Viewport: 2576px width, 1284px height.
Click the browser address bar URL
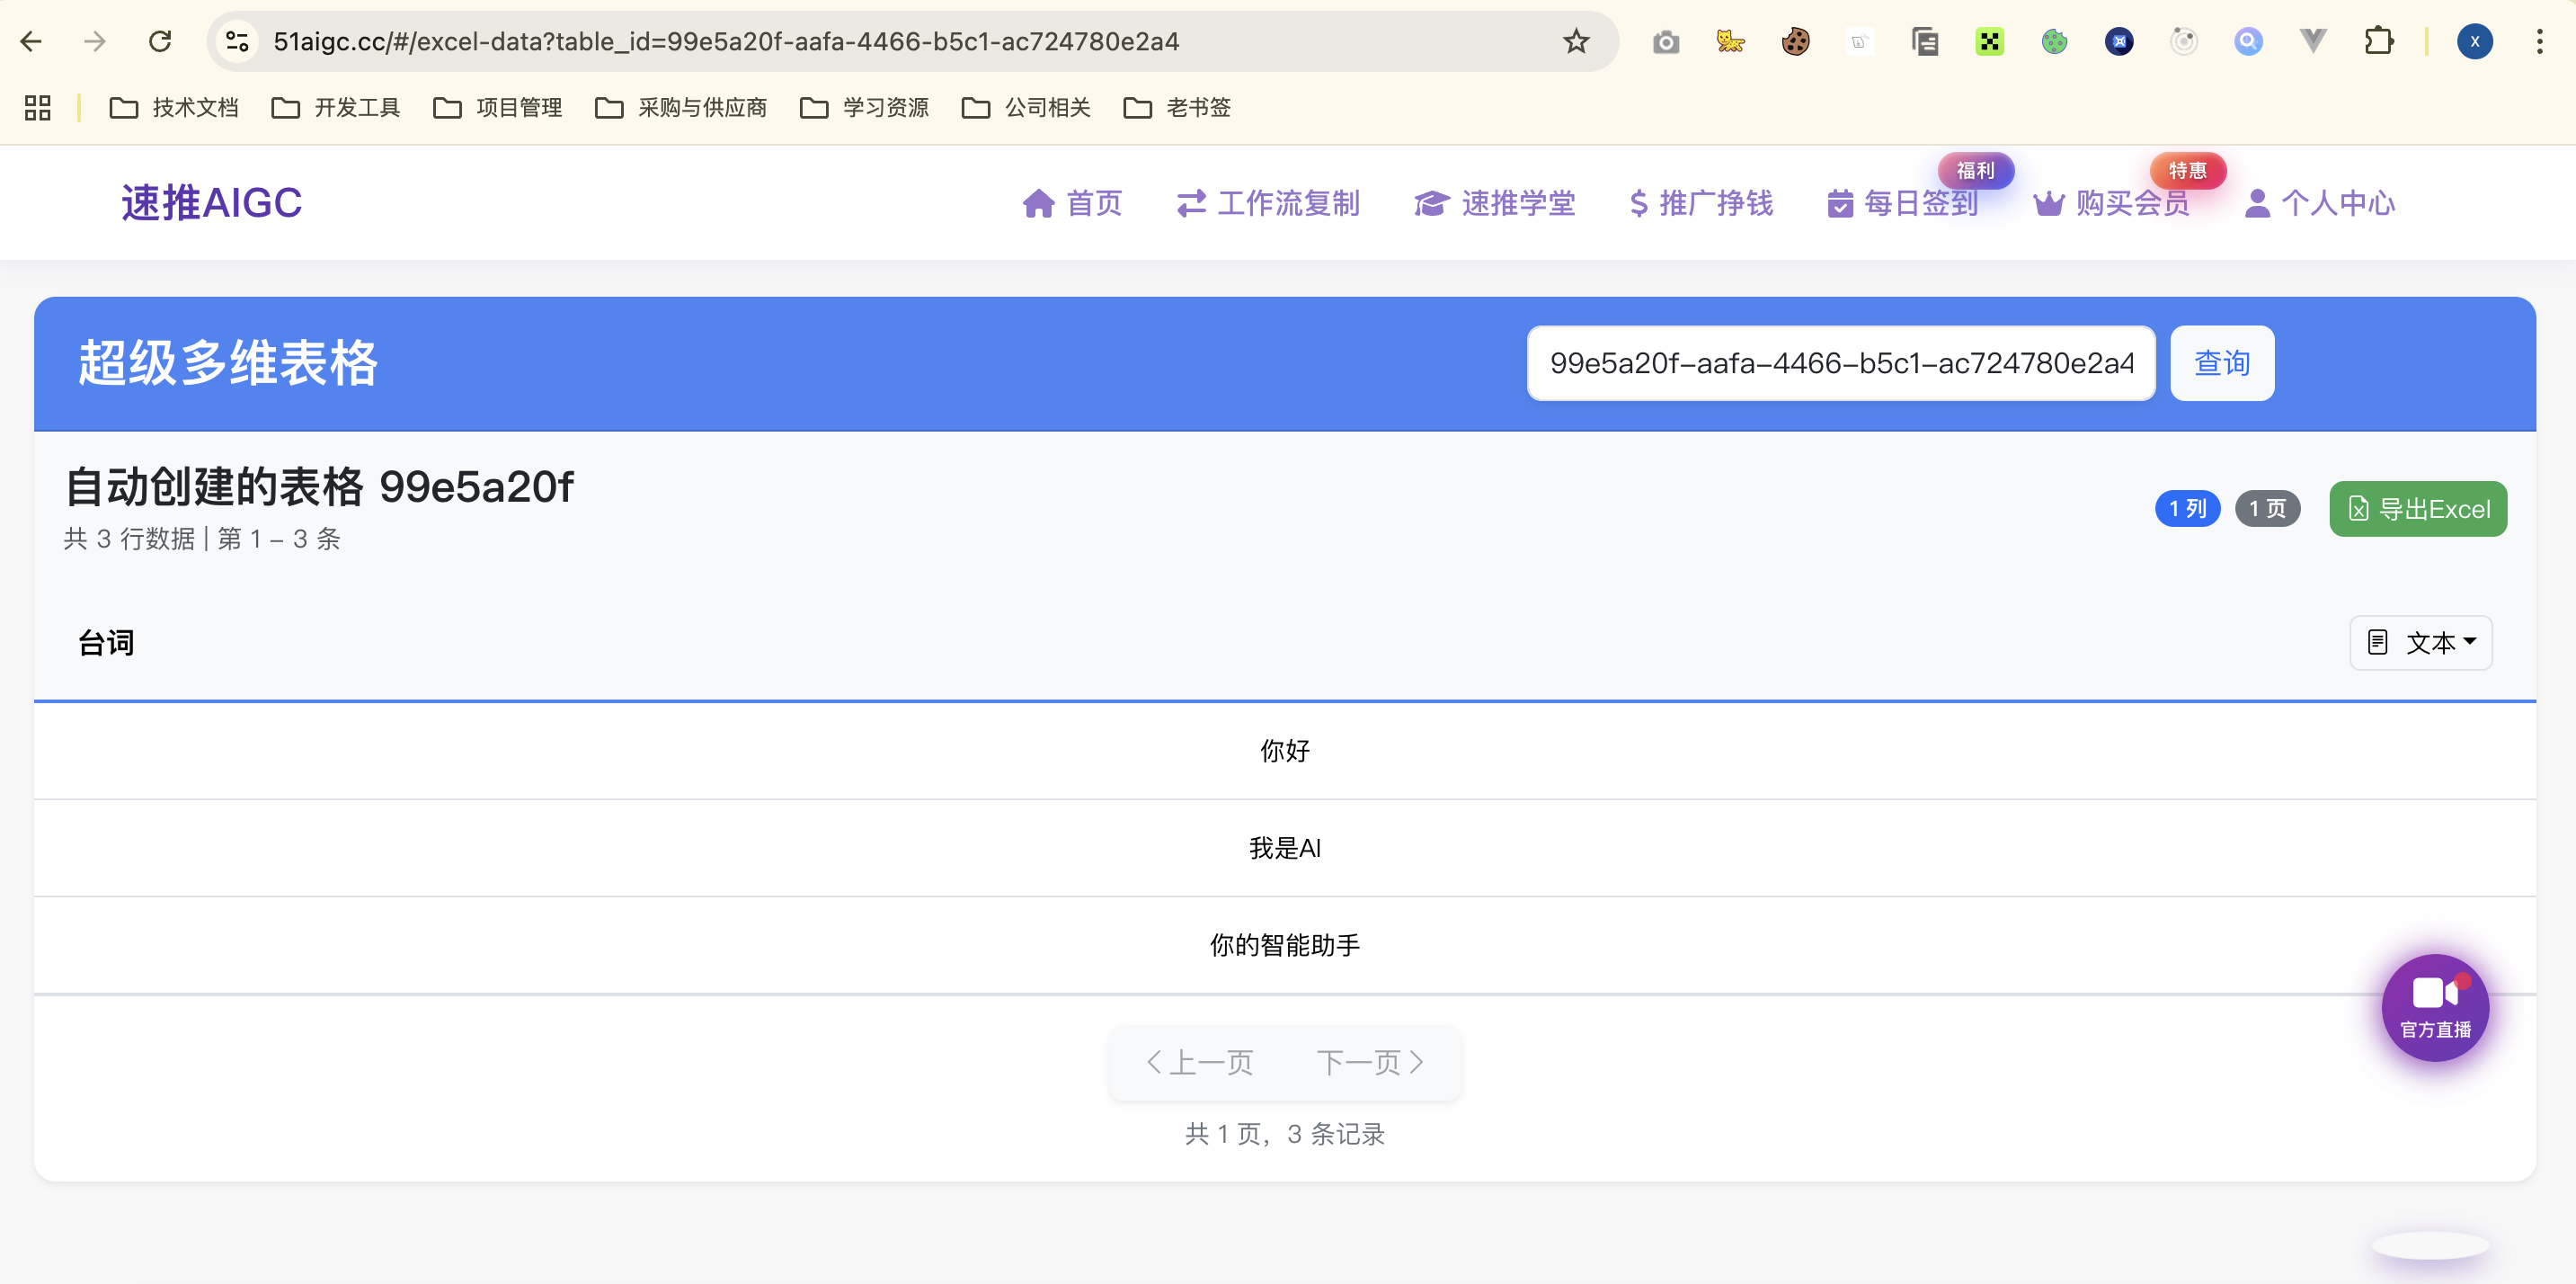point(726,41)
